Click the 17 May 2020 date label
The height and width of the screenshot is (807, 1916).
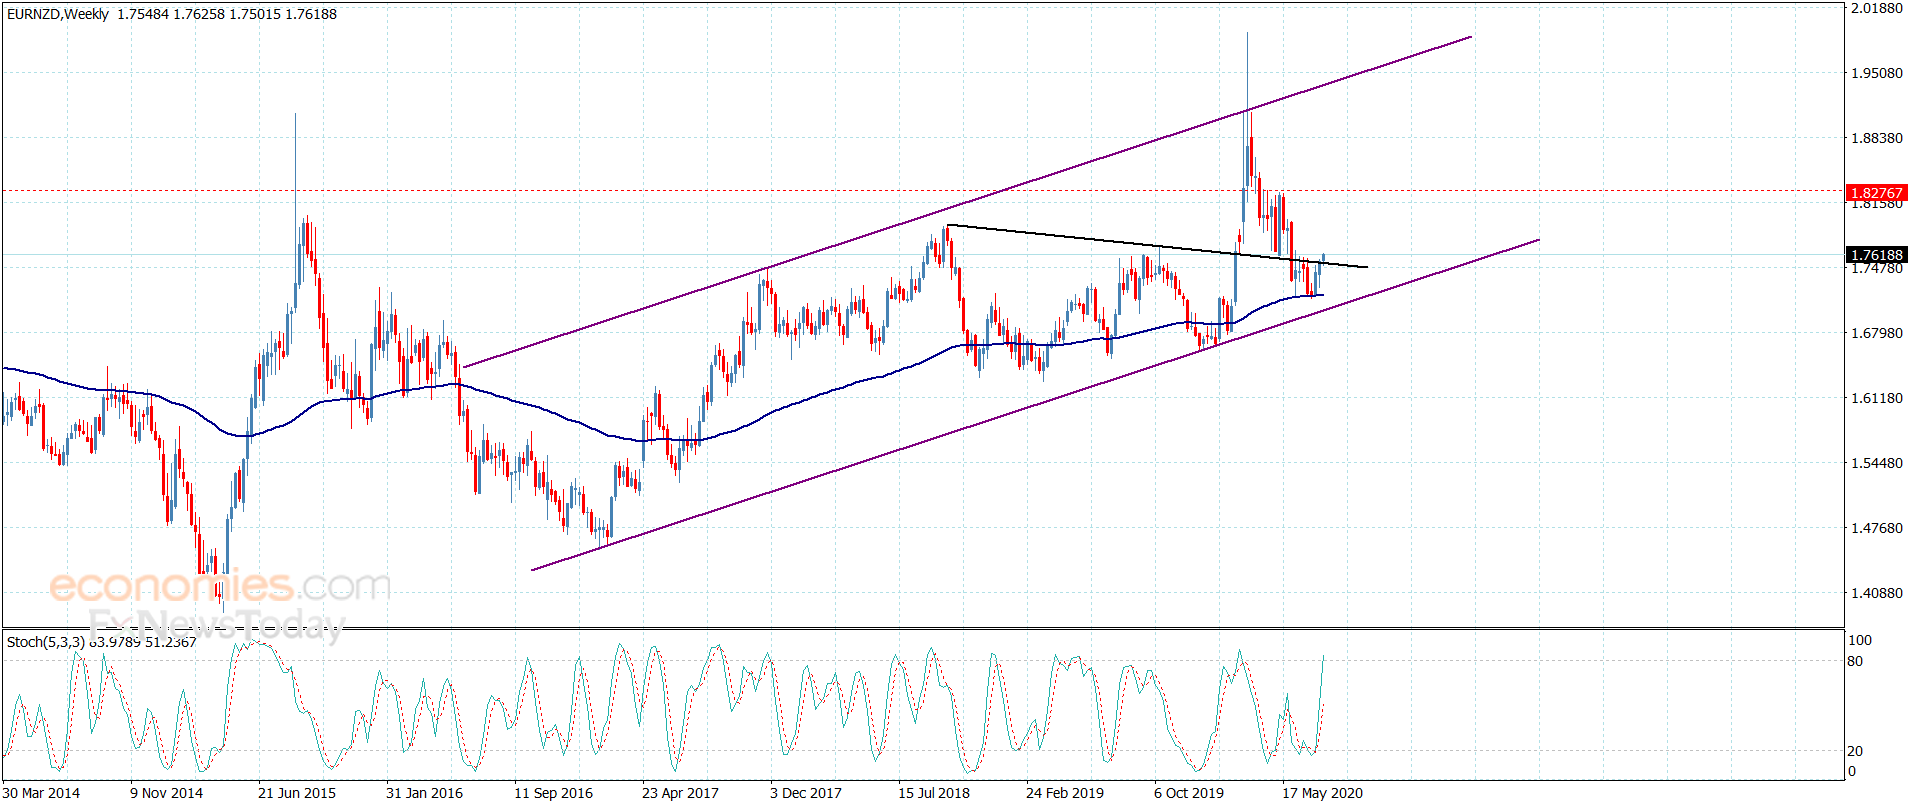[1322, 793]
